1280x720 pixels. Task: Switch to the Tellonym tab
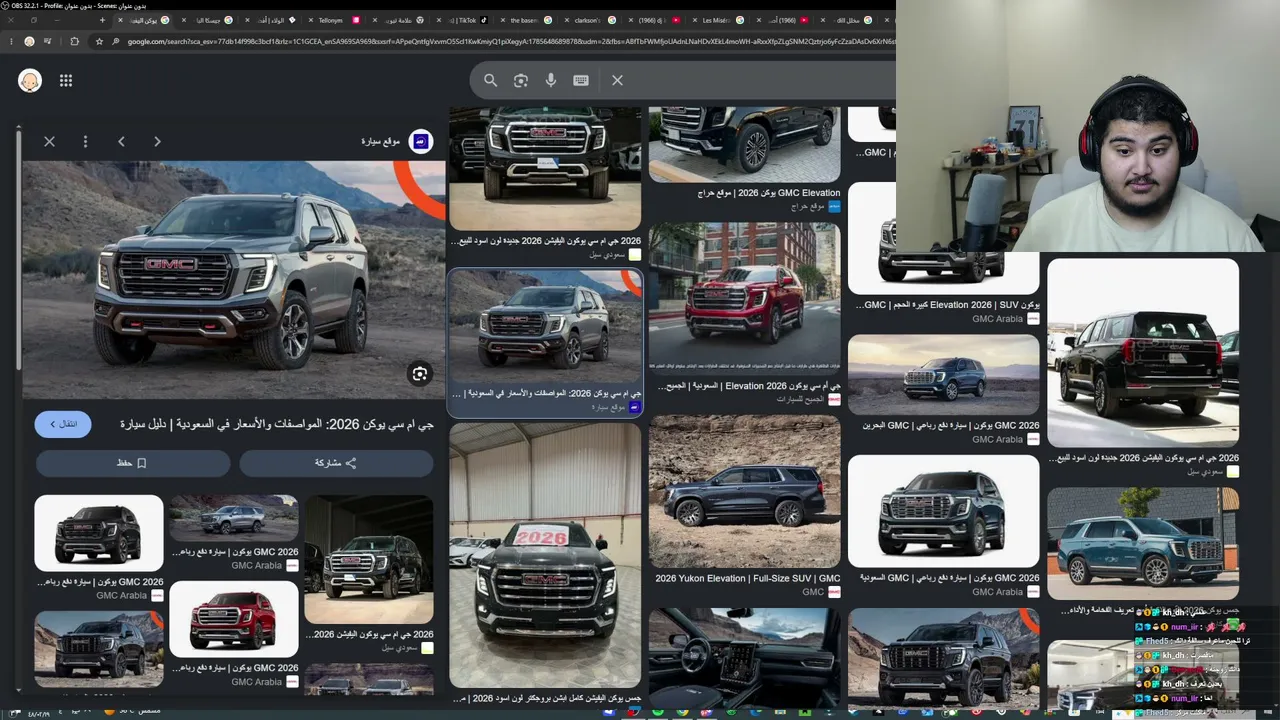(335, 20)
